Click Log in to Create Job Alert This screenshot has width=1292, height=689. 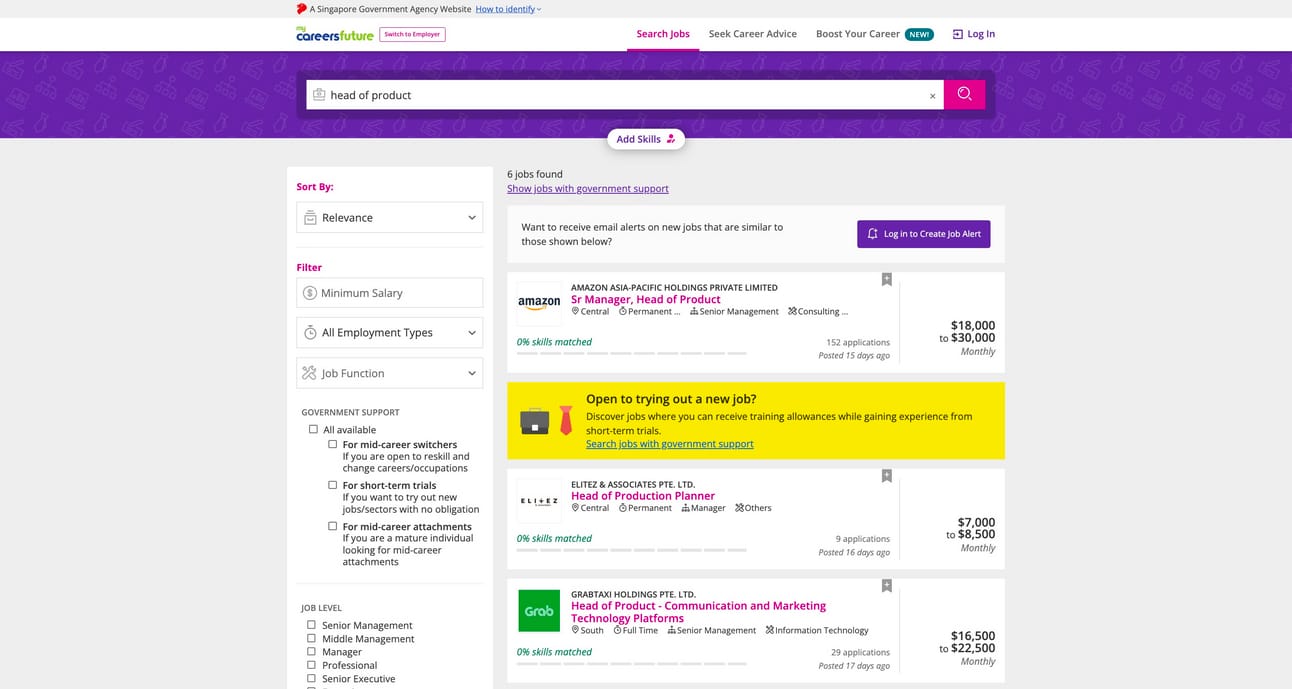pyautogui.click(x=923, y=234)
